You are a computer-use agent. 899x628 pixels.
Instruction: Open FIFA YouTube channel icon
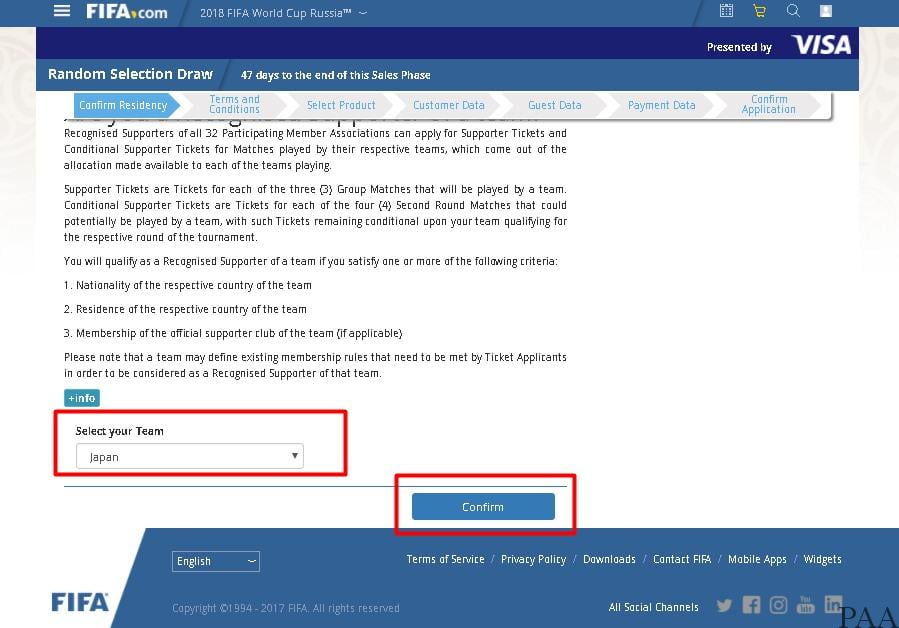click(x=805, y=604)
